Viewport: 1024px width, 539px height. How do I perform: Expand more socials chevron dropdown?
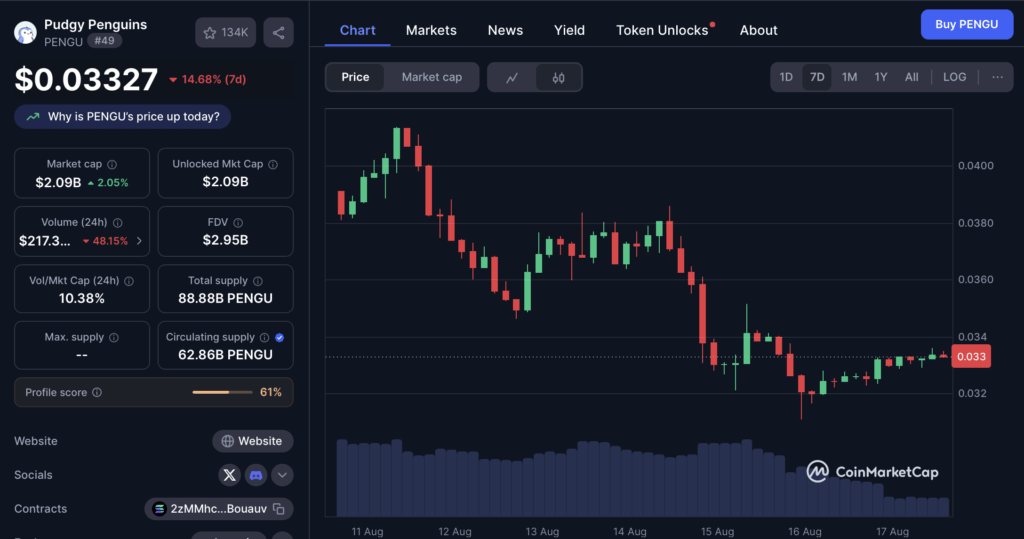pyautogui.click(x=282, y=475)
